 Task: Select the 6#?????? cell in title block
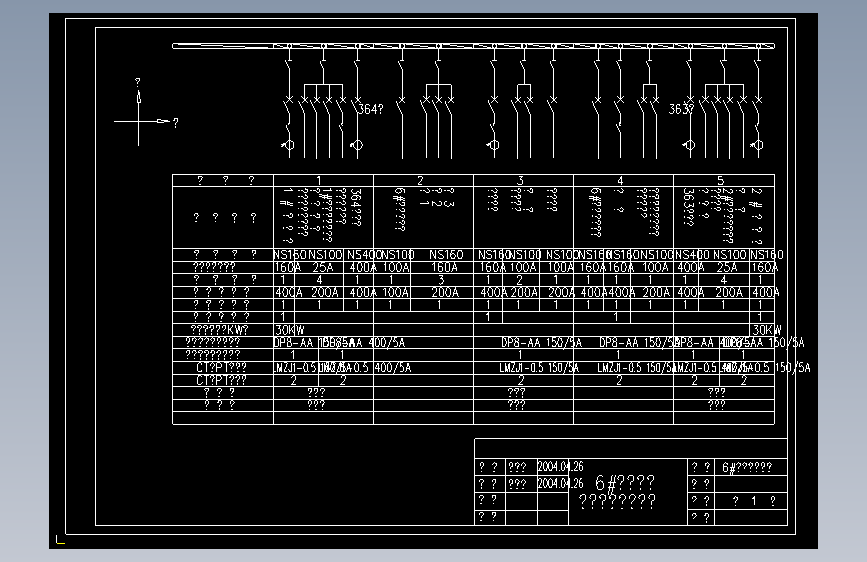[x=747, y=467]
